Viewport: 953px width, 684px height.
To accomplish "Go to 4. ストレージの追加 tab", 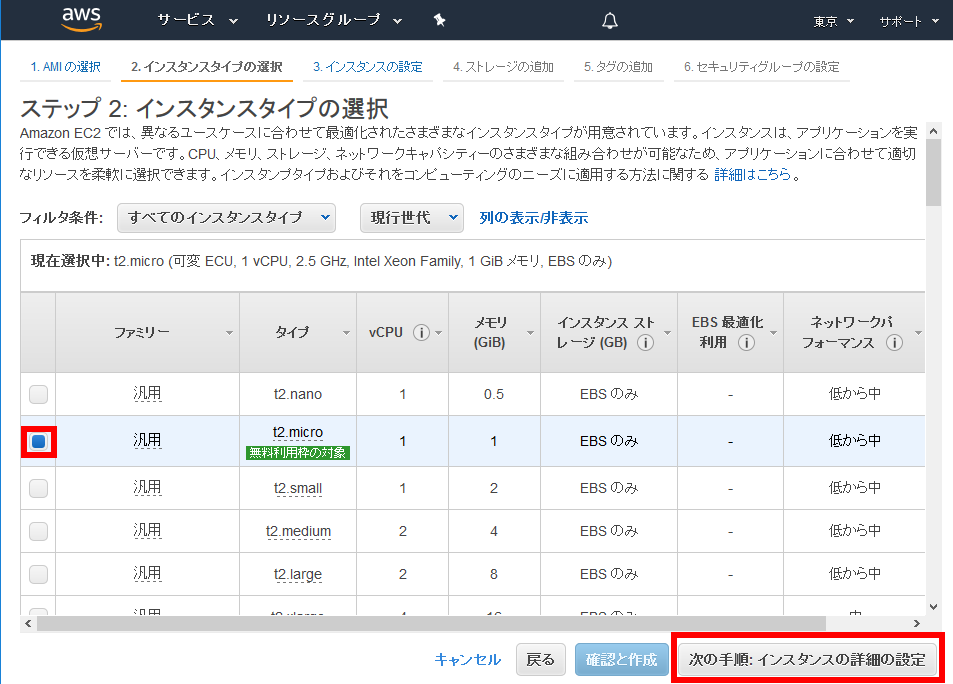I will click(503, 67).
